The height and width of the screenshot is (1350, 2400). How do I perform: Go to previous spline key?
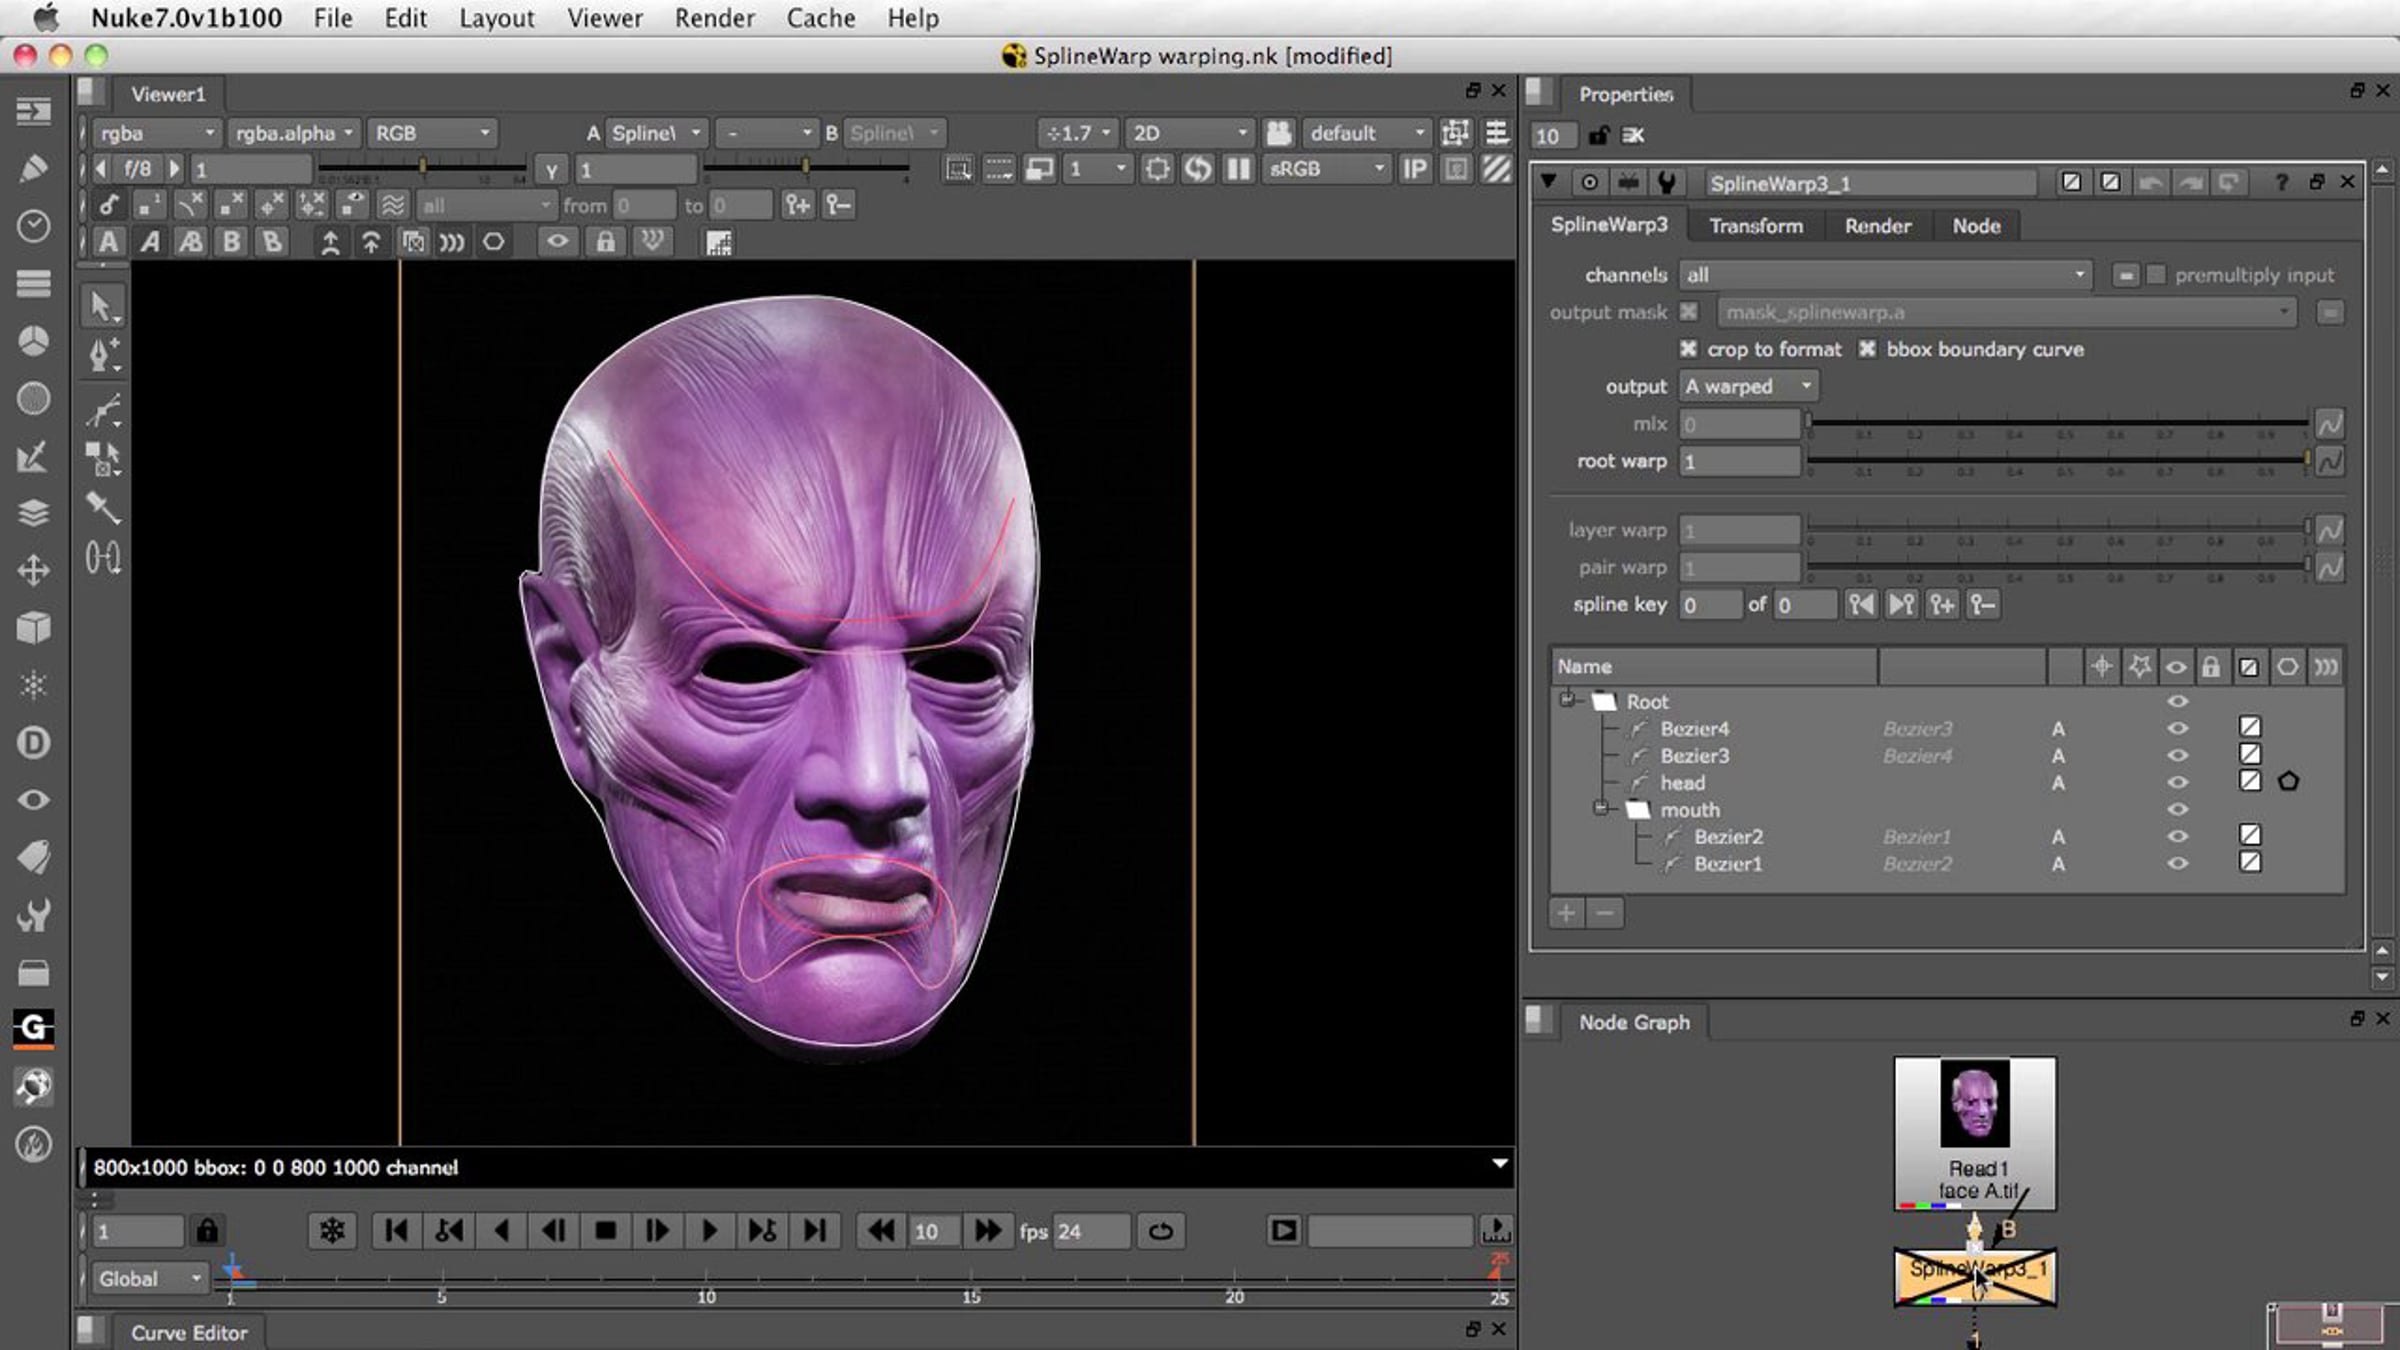tap(1861, 604)
